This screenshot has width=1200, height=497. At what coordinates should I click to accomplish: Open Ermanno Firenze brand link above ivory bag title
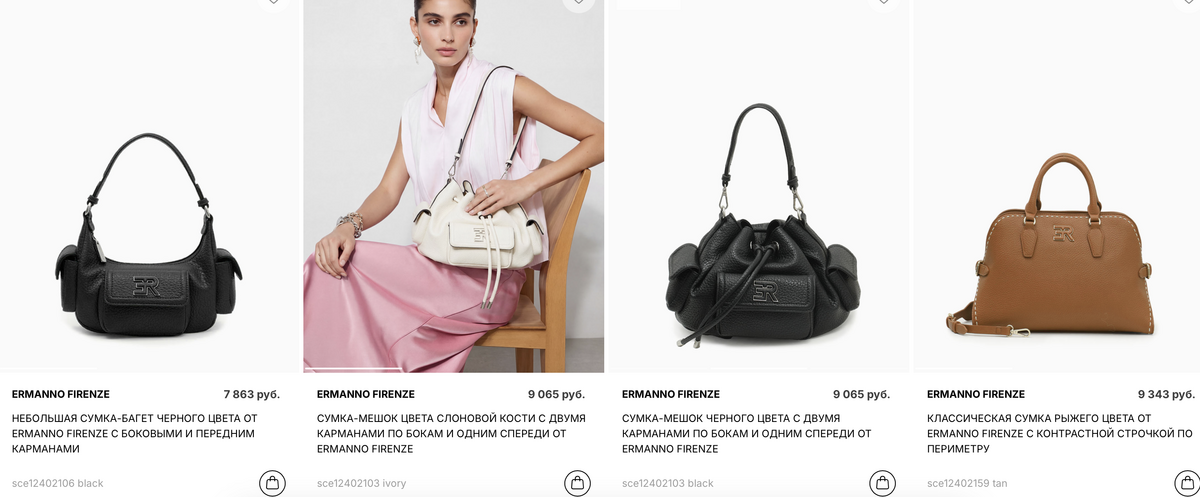[x=366, y=394]
